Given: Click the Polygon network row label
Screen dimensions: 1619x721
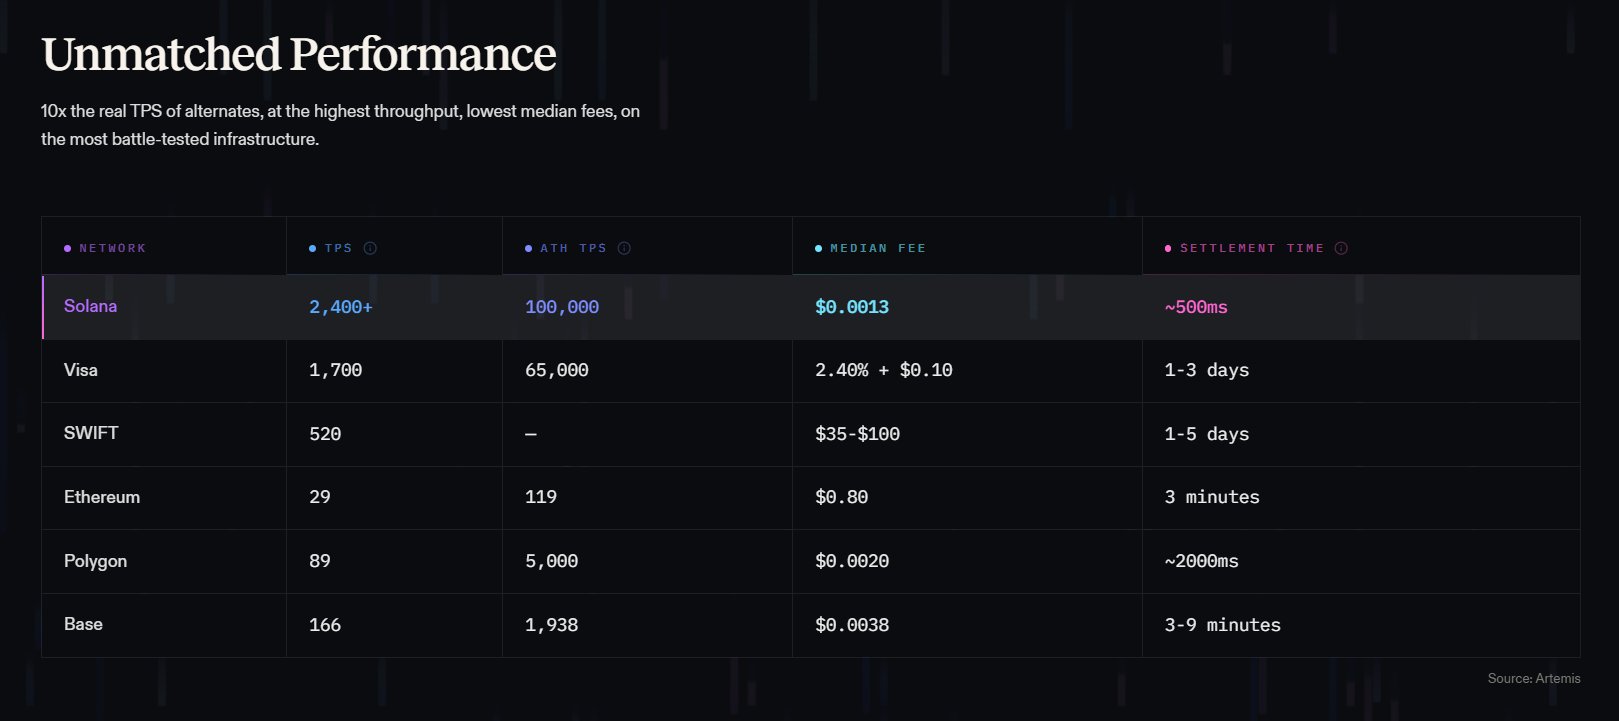Looking at the screenshot, I should (x=95, y=561).
